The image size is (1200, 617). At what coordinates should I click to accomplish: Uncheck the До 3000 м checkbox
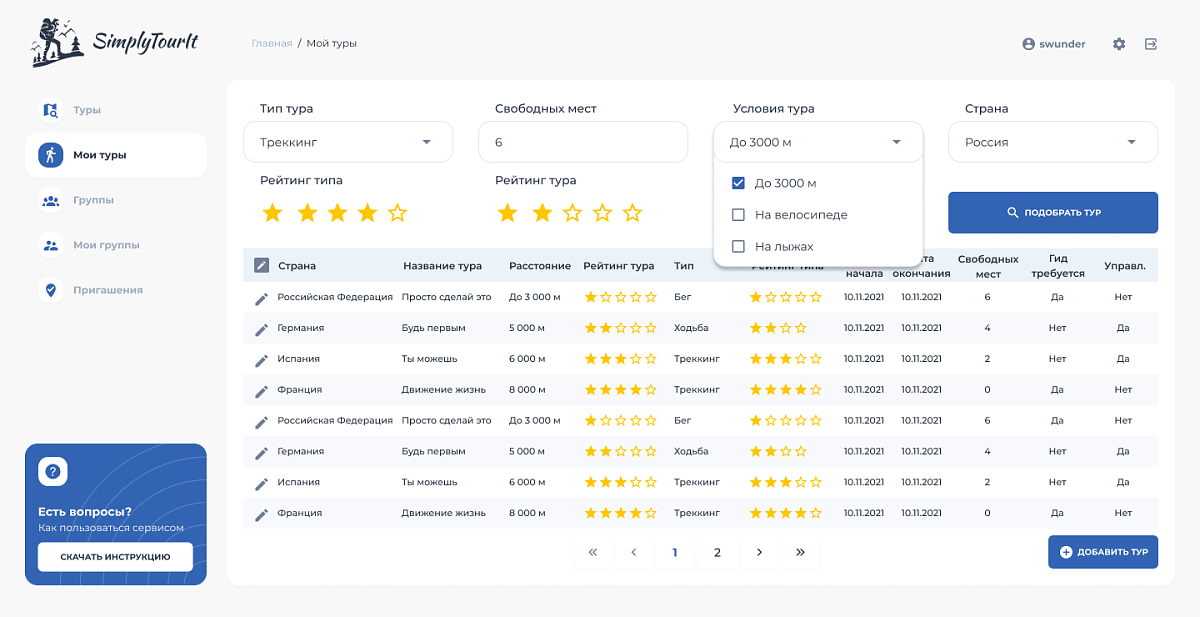738,183
